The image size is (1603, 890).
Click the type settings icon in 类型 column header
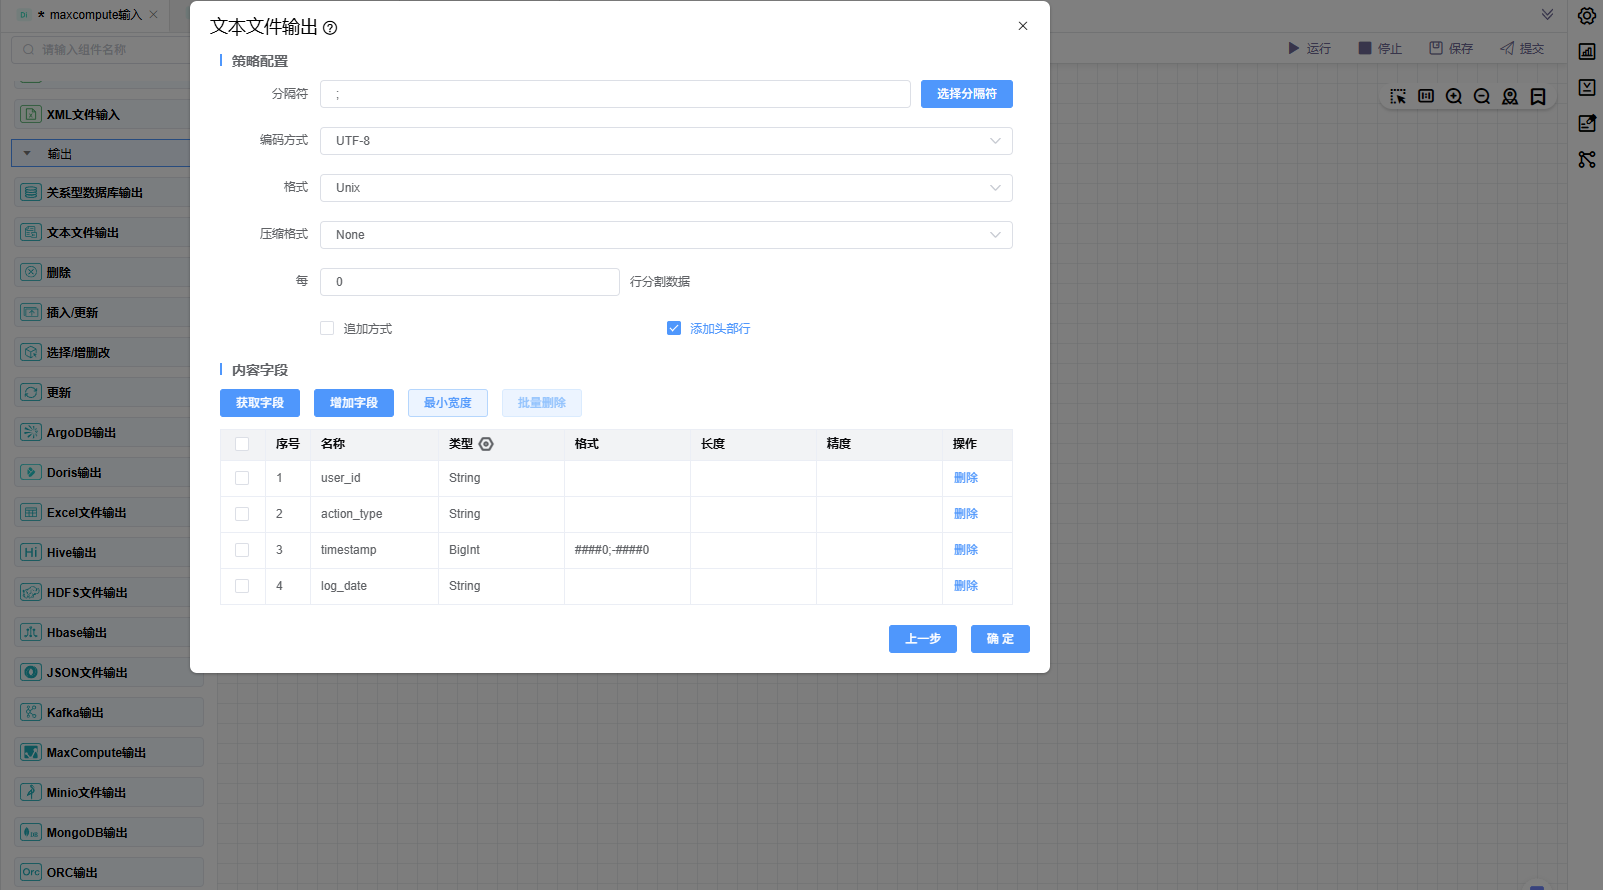486,444
